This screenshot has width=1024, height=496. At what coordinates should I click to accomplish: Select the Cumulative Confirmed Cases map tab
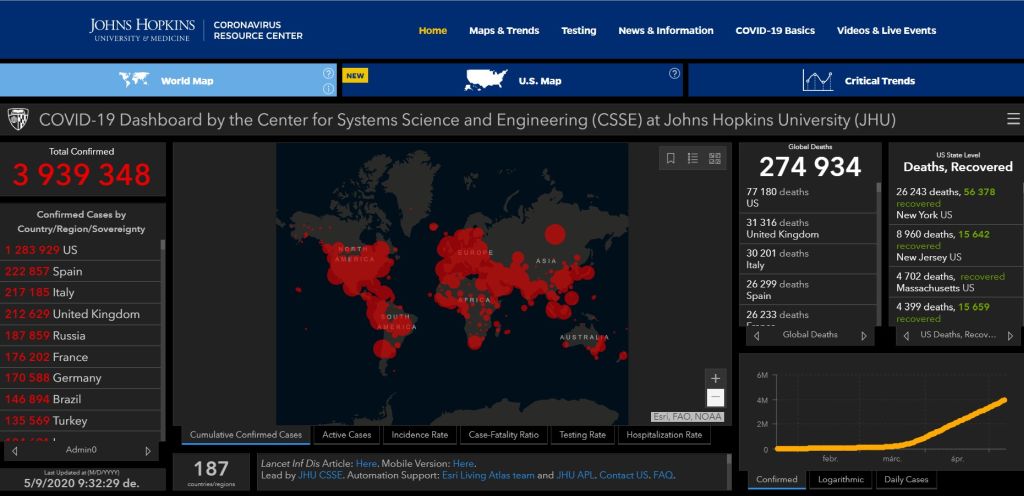tap(246, 435)
